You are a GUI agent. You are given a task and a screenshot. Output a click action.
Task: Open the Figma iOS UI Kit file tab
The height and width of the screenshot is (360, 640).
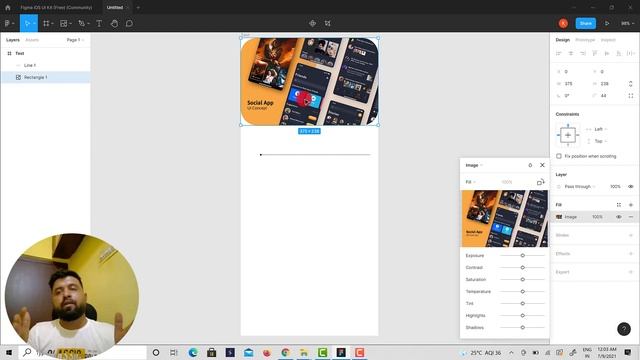[56, 7]
